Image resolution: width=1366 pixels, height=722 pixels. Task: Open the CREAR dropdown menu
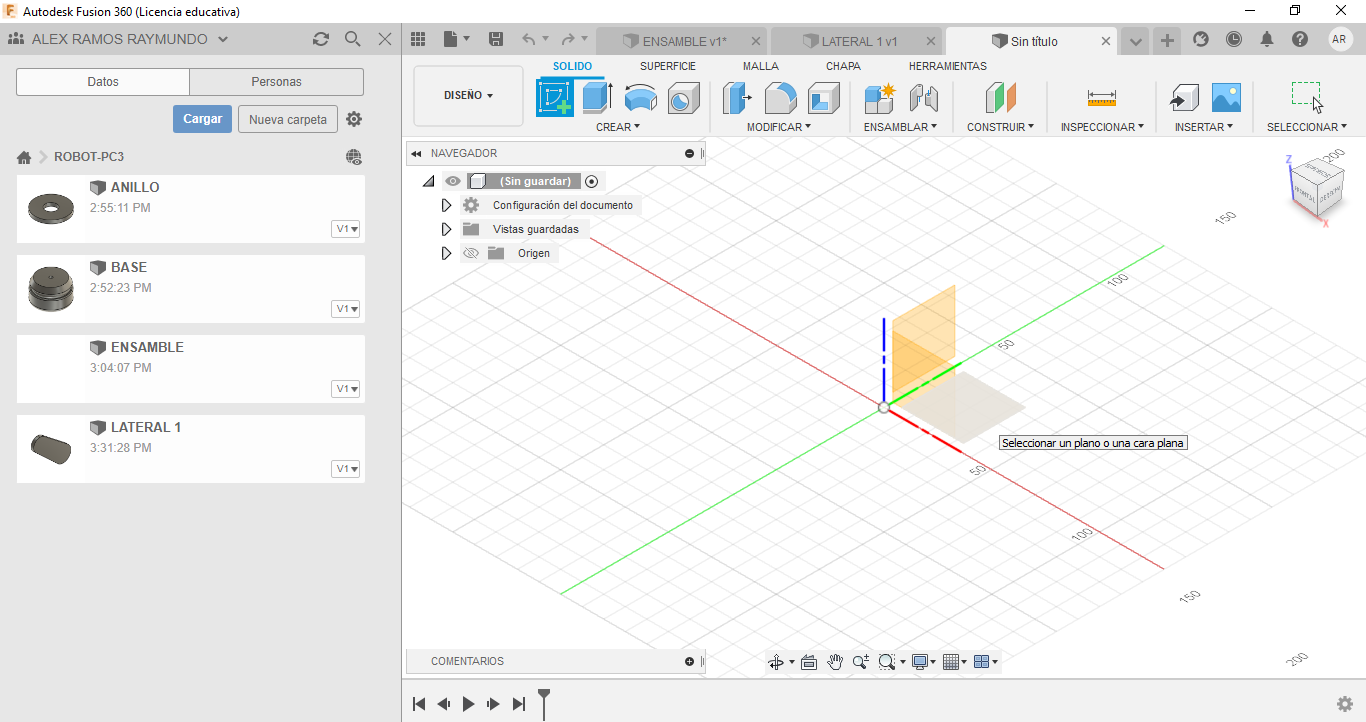pos(618,127)
